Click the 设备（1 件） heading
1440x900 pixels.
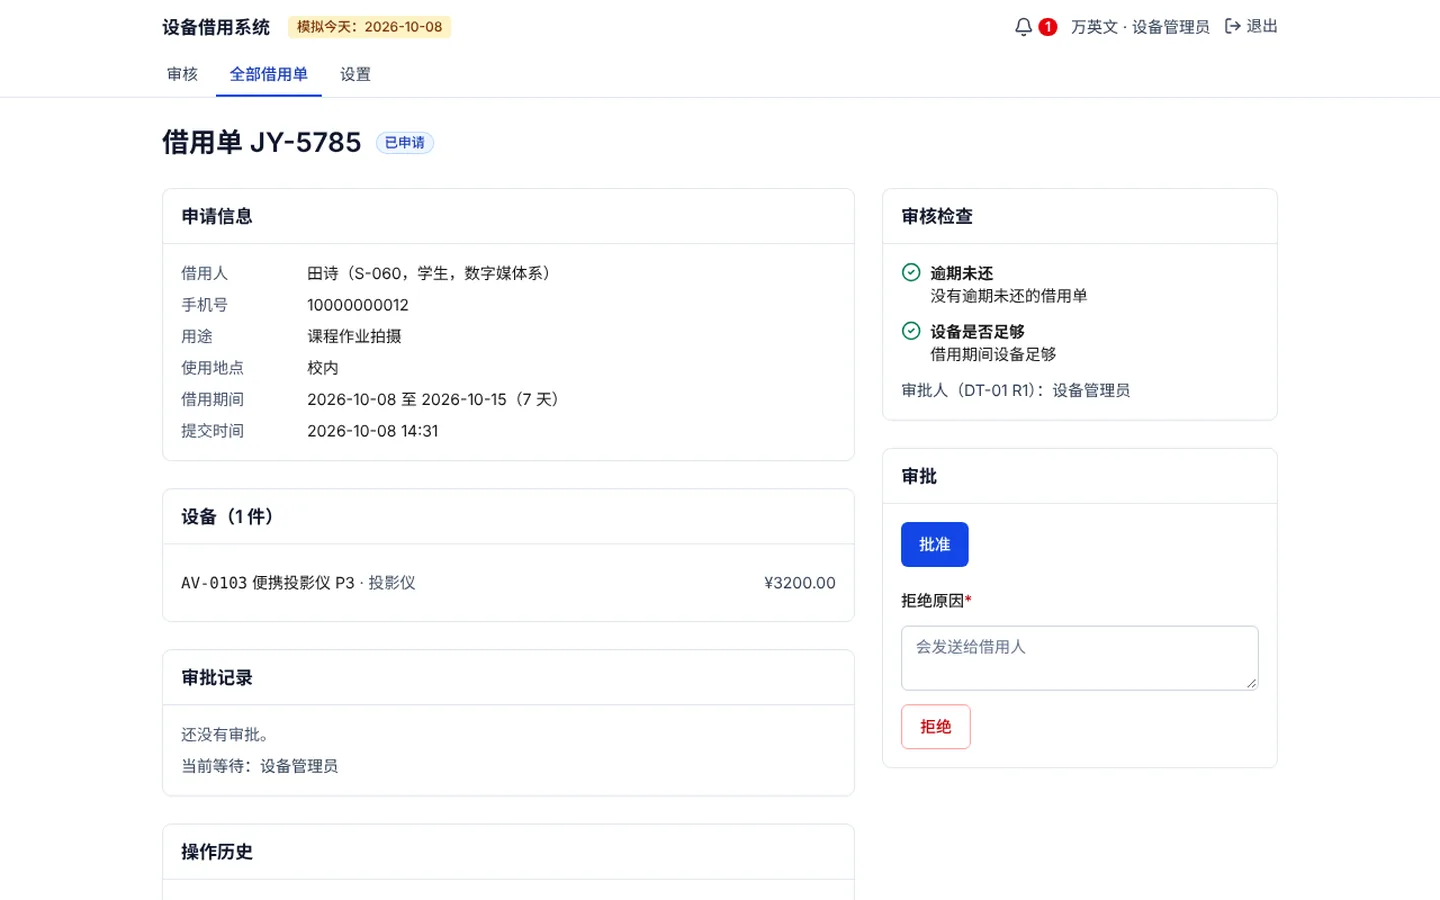[x=229, y=517]
